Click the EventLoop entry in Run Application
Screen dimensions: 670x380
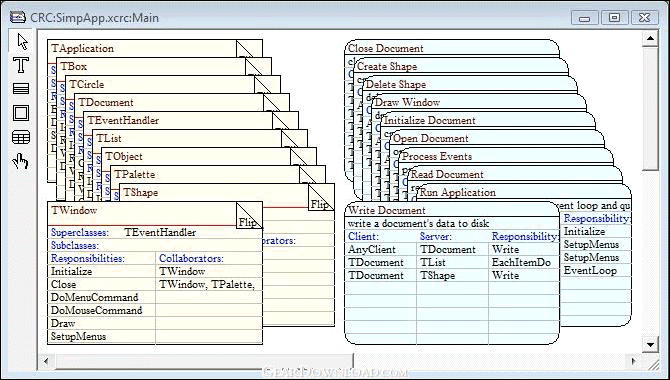(590, 270)
